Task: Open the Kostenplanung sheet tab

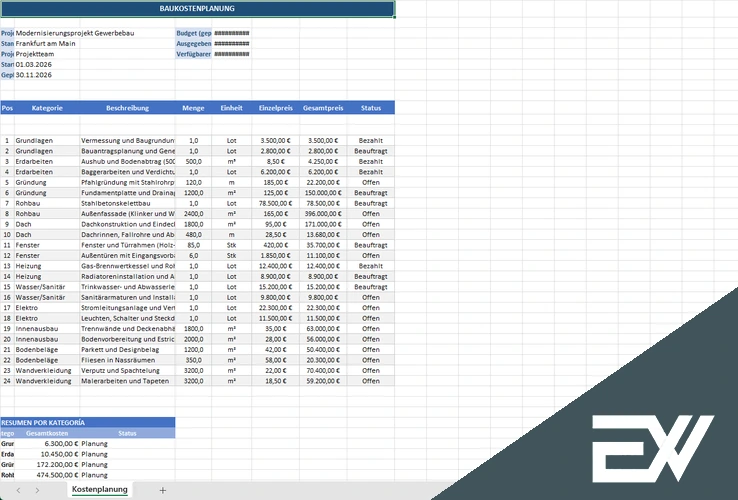Action: point(100,490)
